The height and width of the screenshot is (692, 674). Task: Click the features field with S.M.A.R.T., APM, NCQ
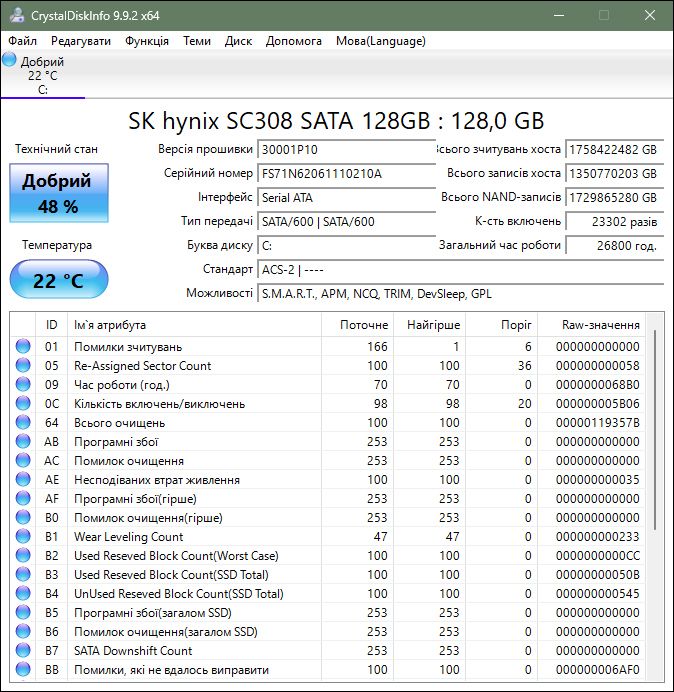point(460,293)
